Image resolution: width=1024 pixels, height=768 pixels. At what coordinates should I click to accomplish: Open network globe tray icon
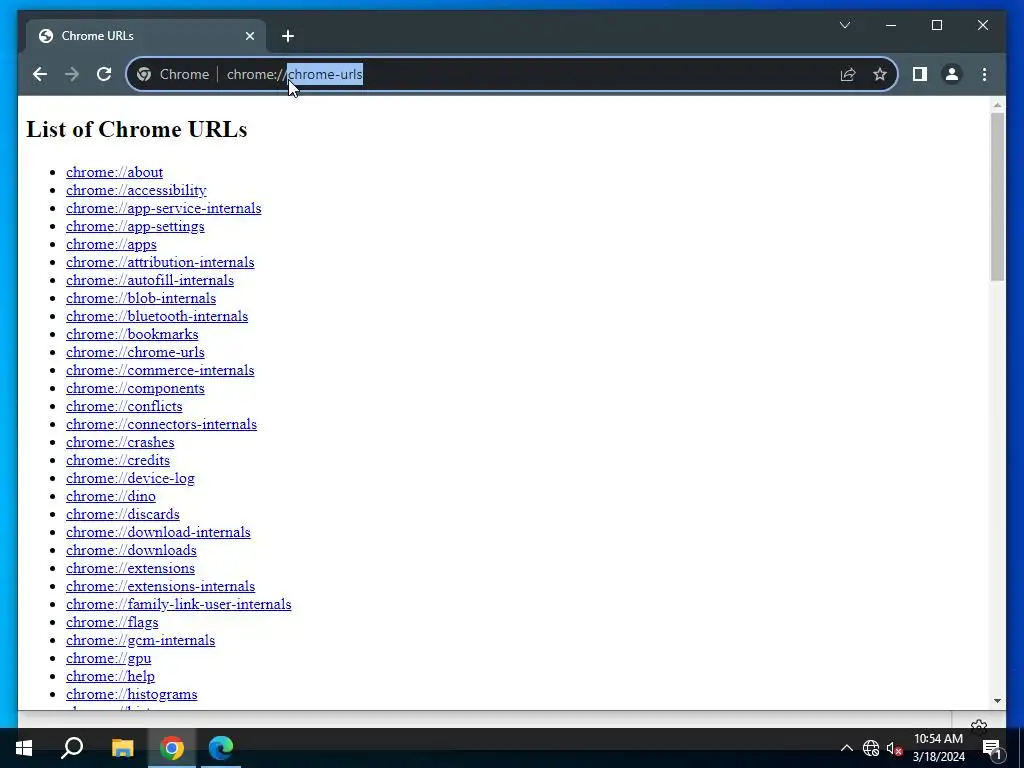(x=871, y=748)
